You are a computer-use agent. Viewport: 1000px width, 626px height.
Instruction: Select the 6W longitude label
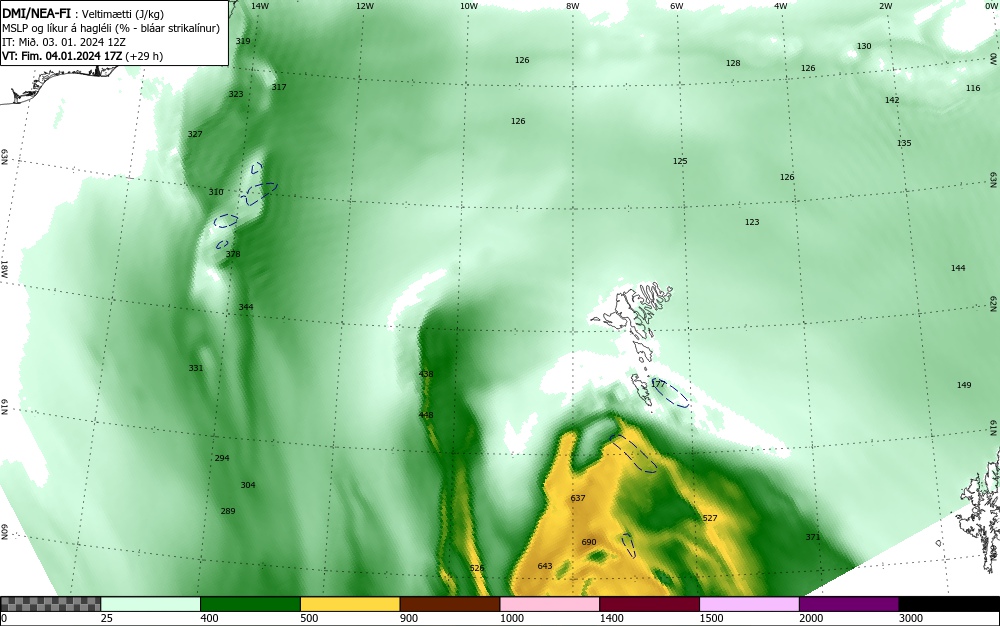pos(677,6)
